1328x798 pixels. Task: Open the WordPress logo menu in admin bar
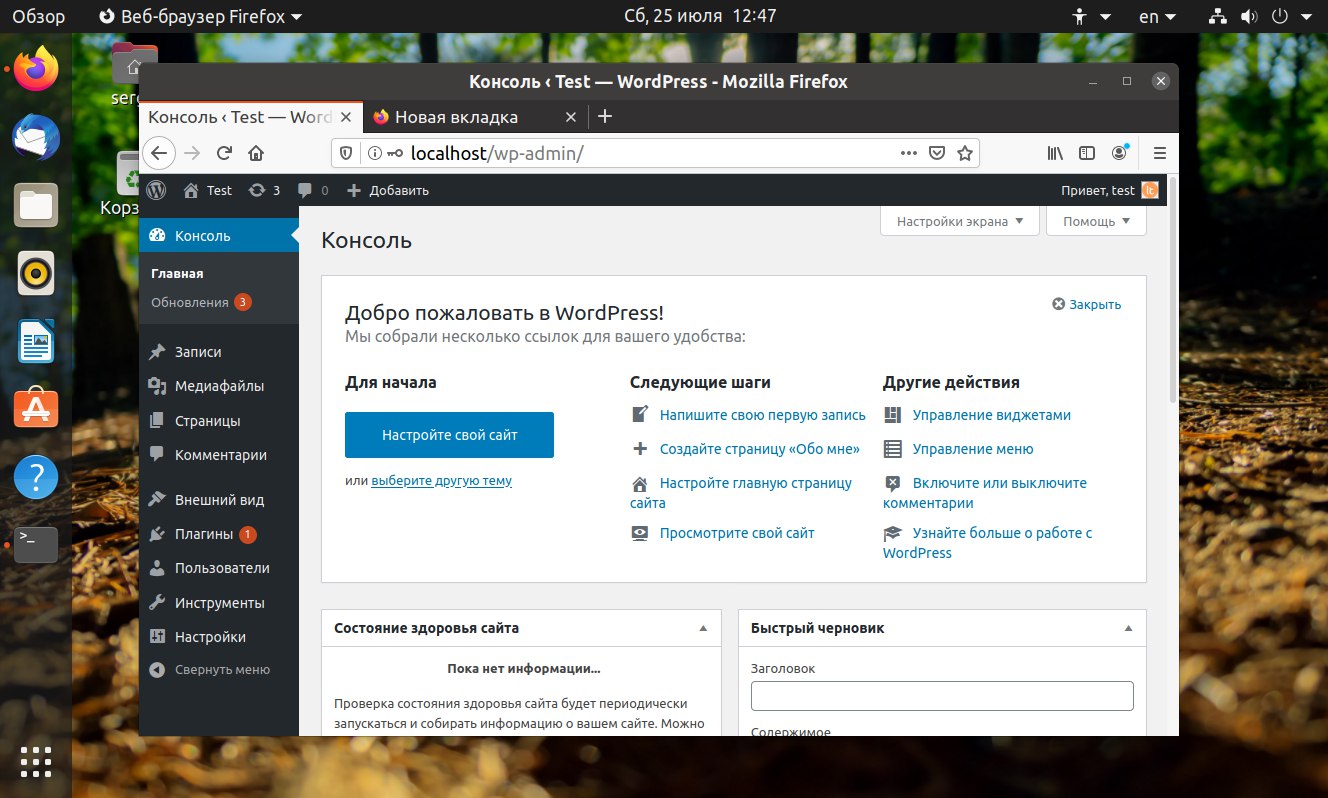coord(156,190)
